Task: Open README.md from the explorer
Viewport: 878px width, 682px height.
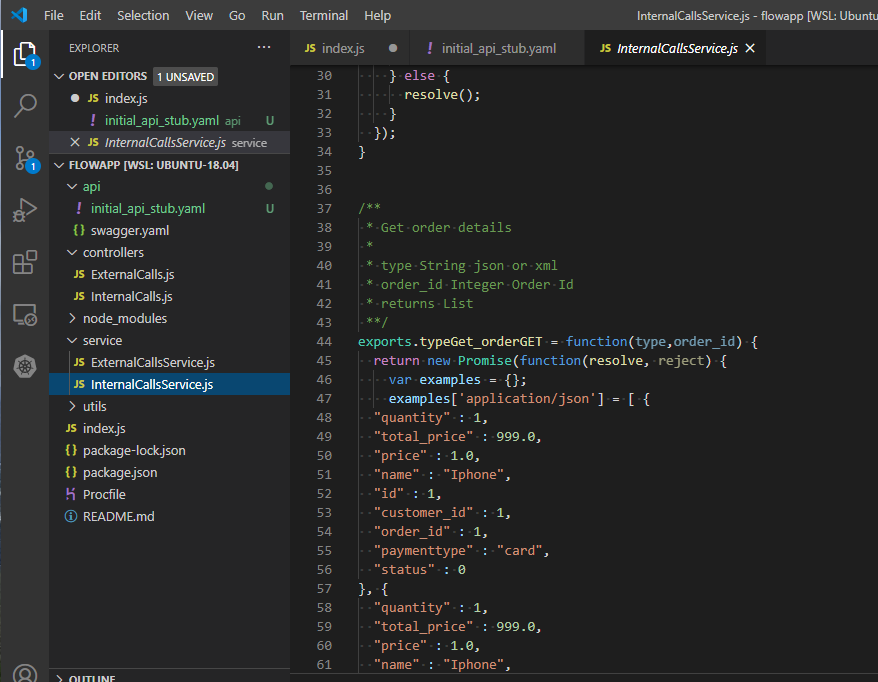Action: pyautogui.click(x=118, y=517)
